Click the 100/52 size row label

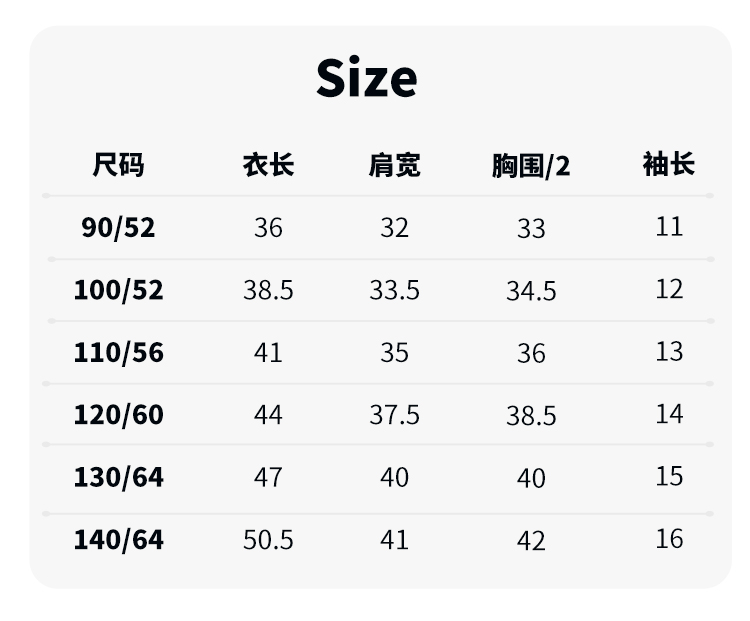[118, 290]
